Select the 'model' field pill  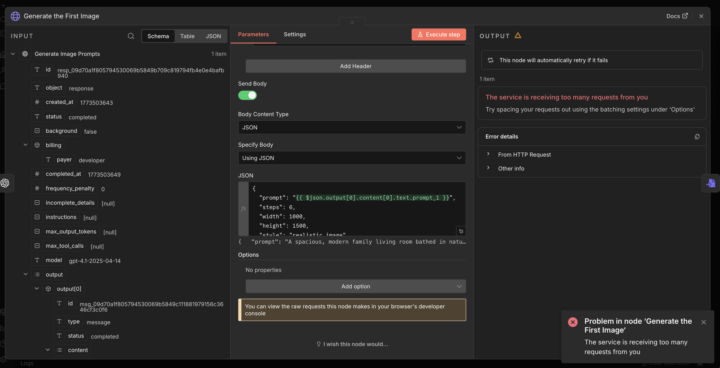coord(49,260)
